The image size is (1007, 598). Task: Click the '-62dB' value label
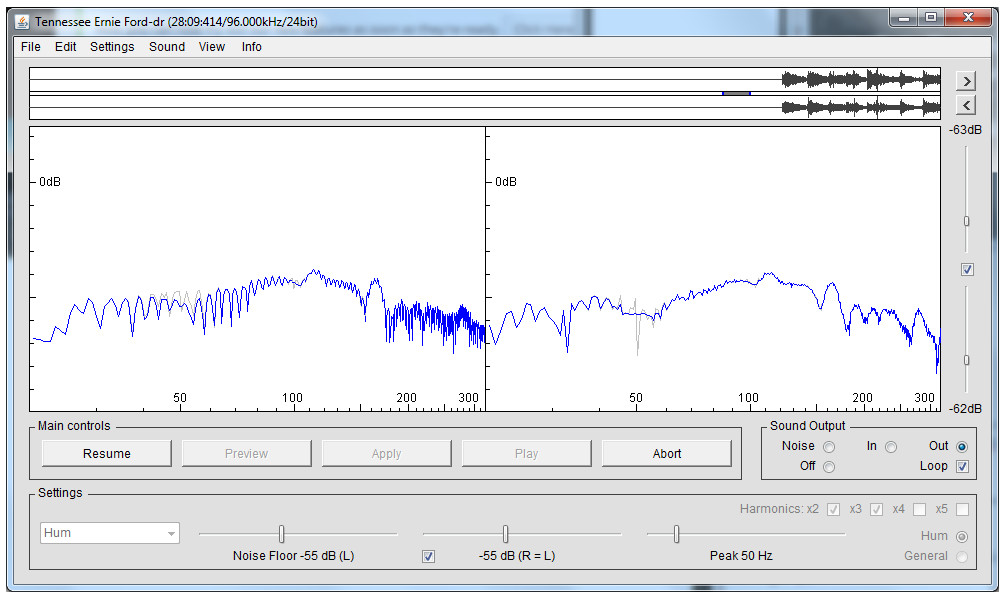click(x=966, y=409)
